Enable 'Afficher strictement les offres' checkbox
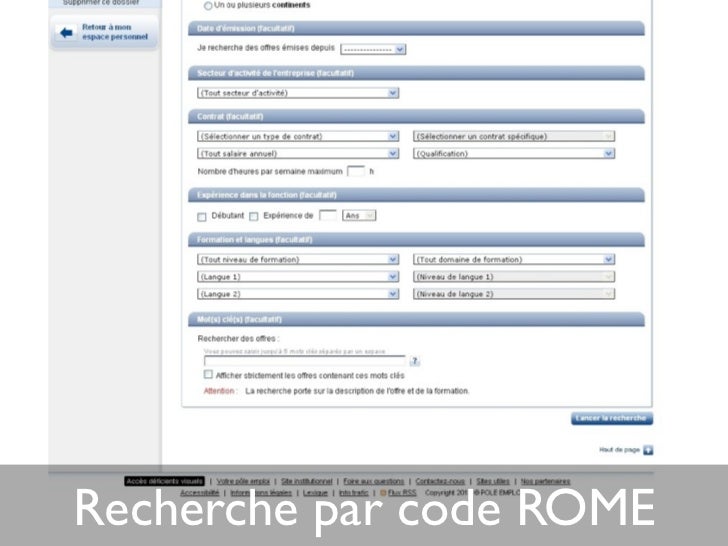Viewport: 728px width, 546px height. 208,374
